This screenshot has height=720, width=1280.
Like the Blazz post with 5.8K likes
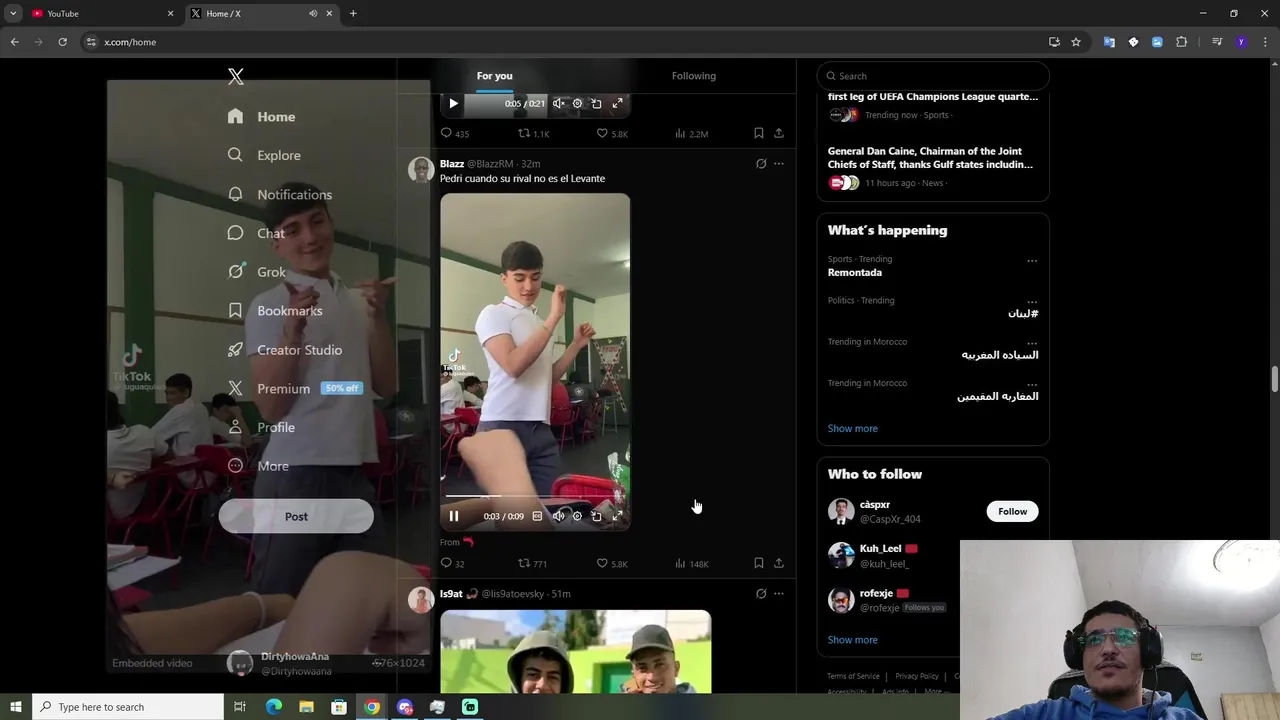612,563
